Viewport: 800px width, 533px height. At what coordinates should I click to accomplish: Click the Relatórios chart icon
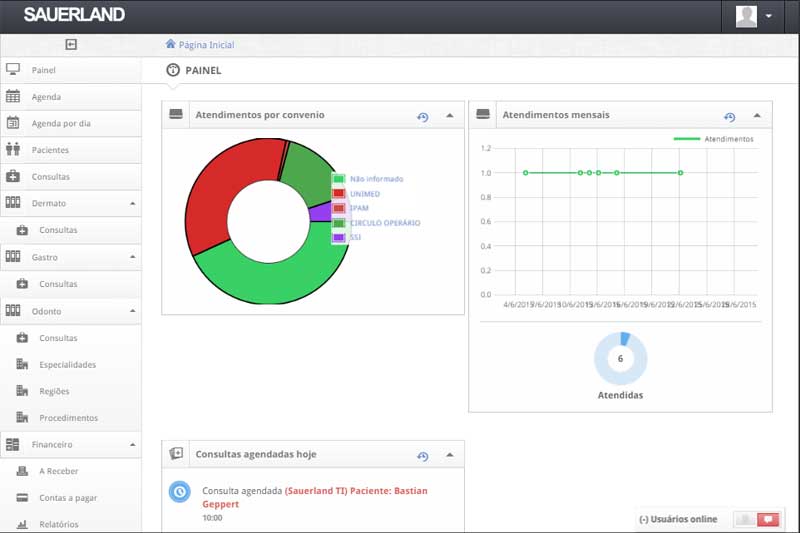(x=22, y=524)
